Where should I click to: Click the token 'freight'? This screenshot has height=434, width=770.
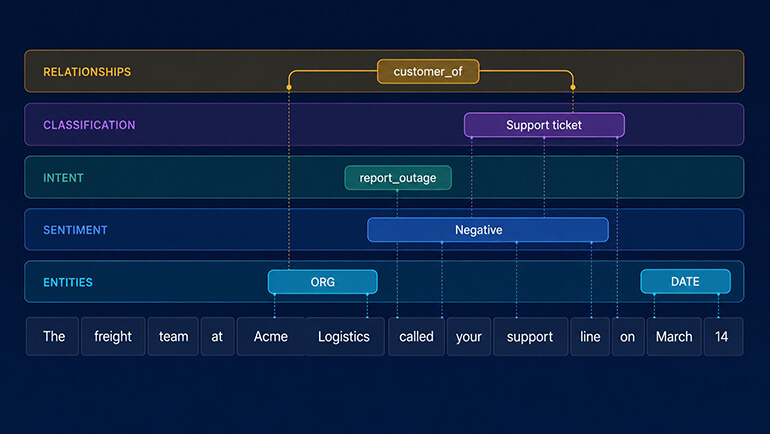coord(113,336)
